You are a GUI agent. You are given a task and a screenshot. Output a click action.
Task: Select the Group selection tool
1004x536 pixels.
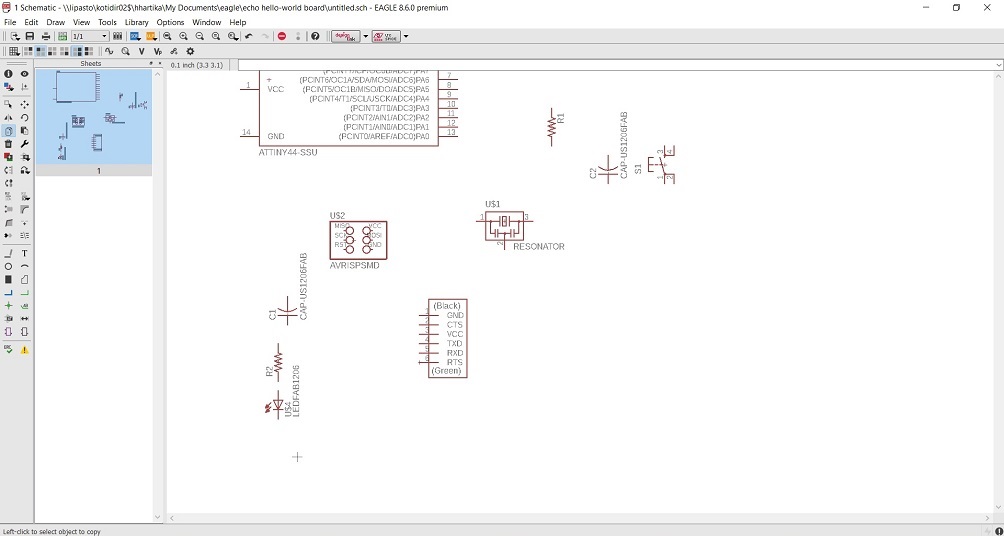[x=8, y=104]
